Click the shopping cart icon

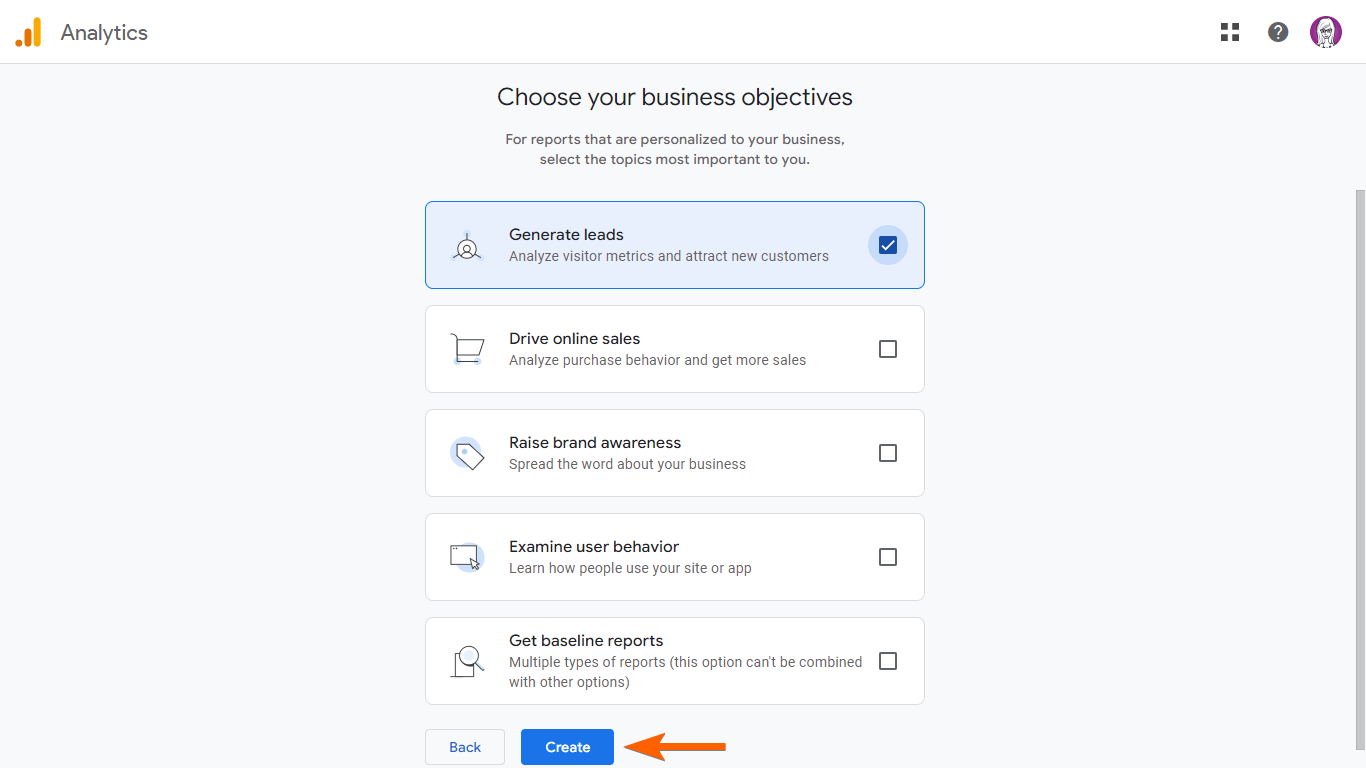pyautogui.click(x=466, y=349)
